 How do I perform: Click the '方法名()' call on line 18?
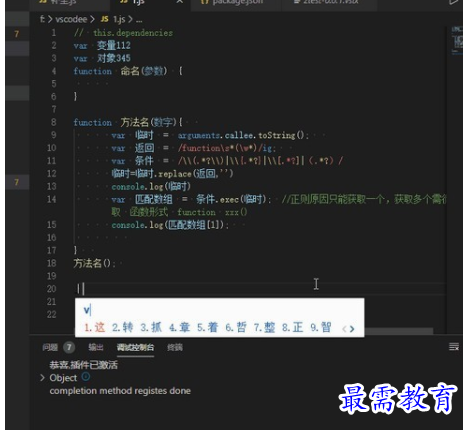[x=92, y=263]
